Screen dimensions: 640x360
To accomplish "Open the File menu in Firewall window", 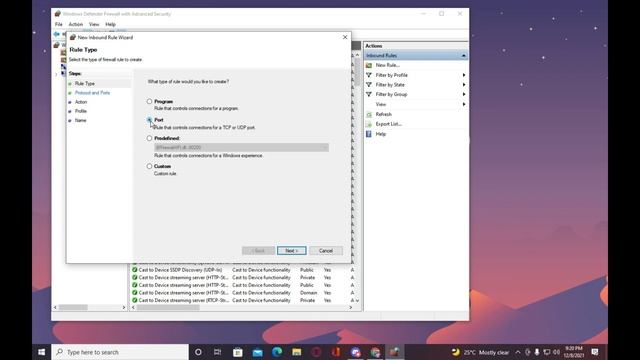I will point(59,24).
